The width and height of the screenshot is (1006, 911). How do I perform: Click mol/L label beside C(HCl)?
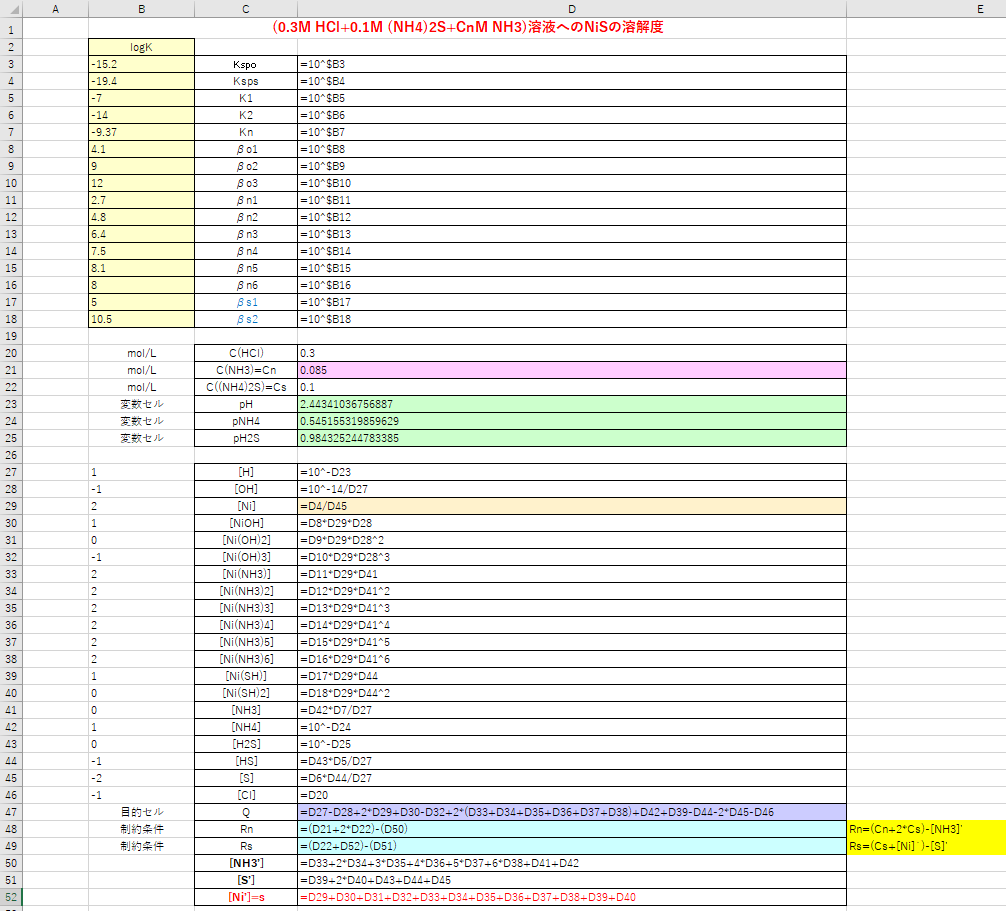pyautogui.click(x=142, y=353)
